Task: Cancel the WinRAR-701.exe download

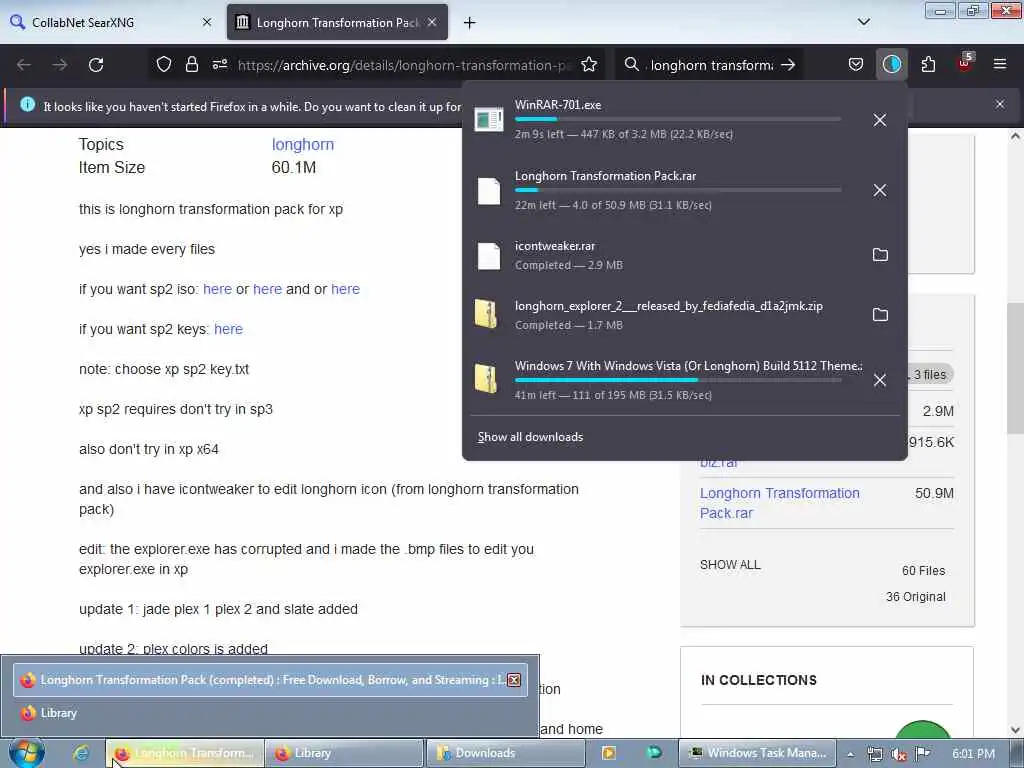Action: pos(880,120)
